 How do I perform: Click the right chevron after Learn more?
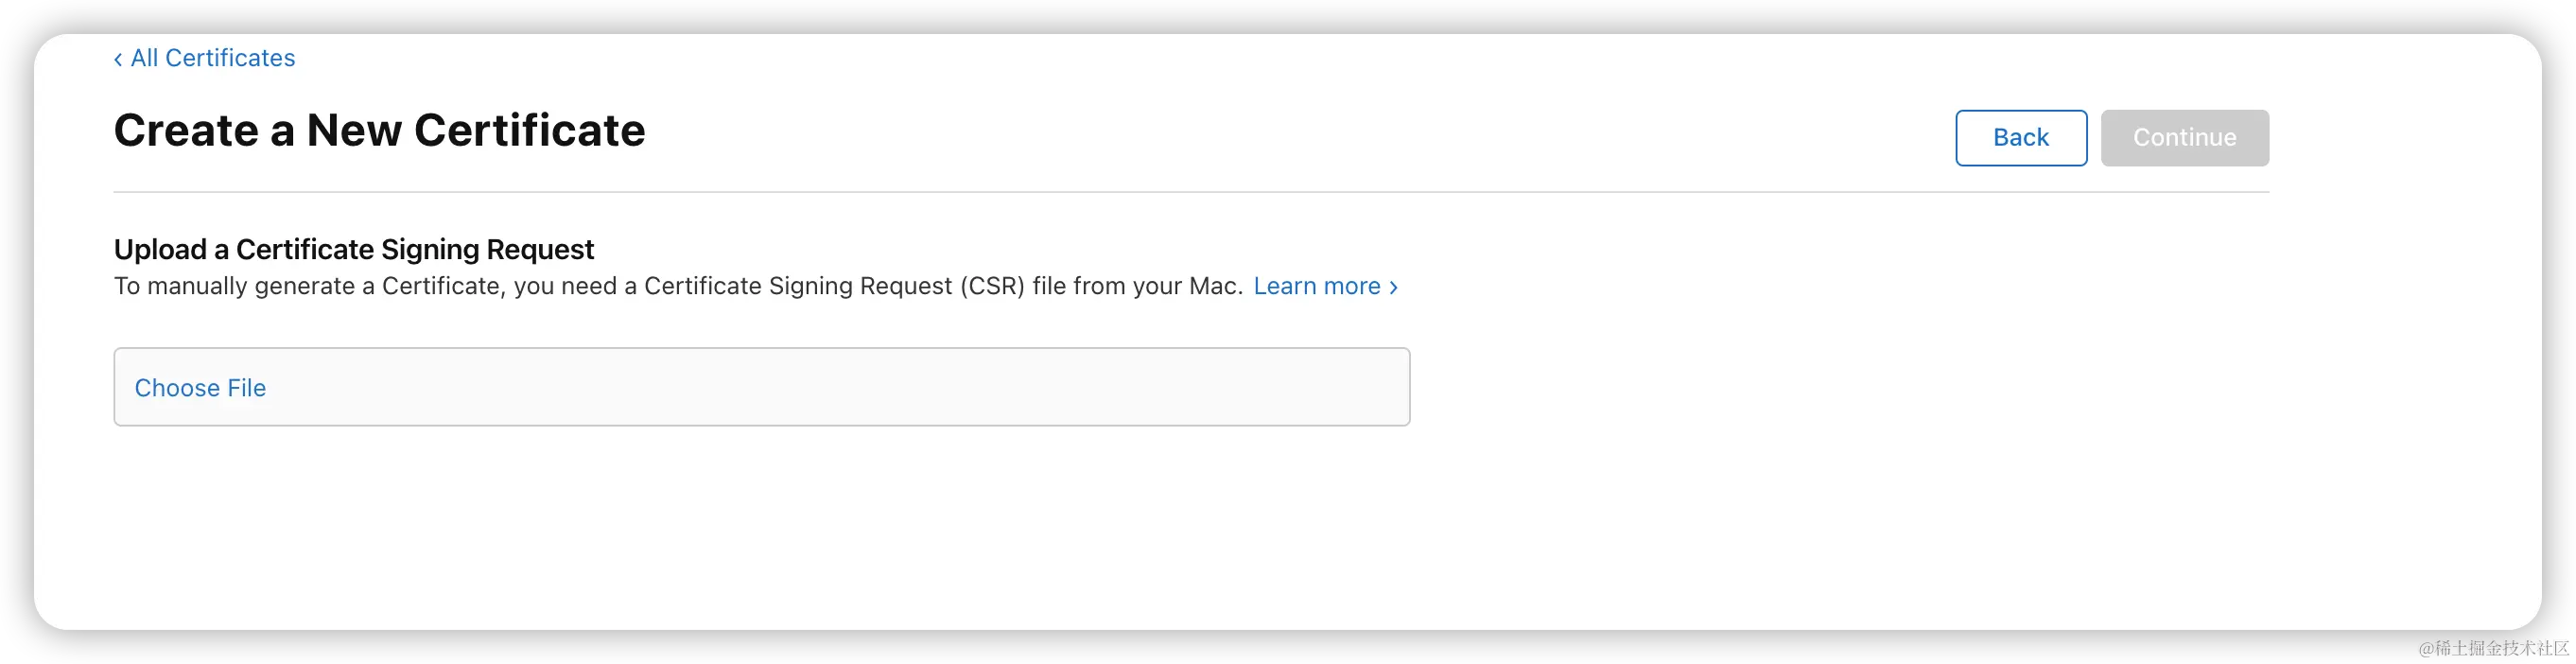tap(1393, 287)
